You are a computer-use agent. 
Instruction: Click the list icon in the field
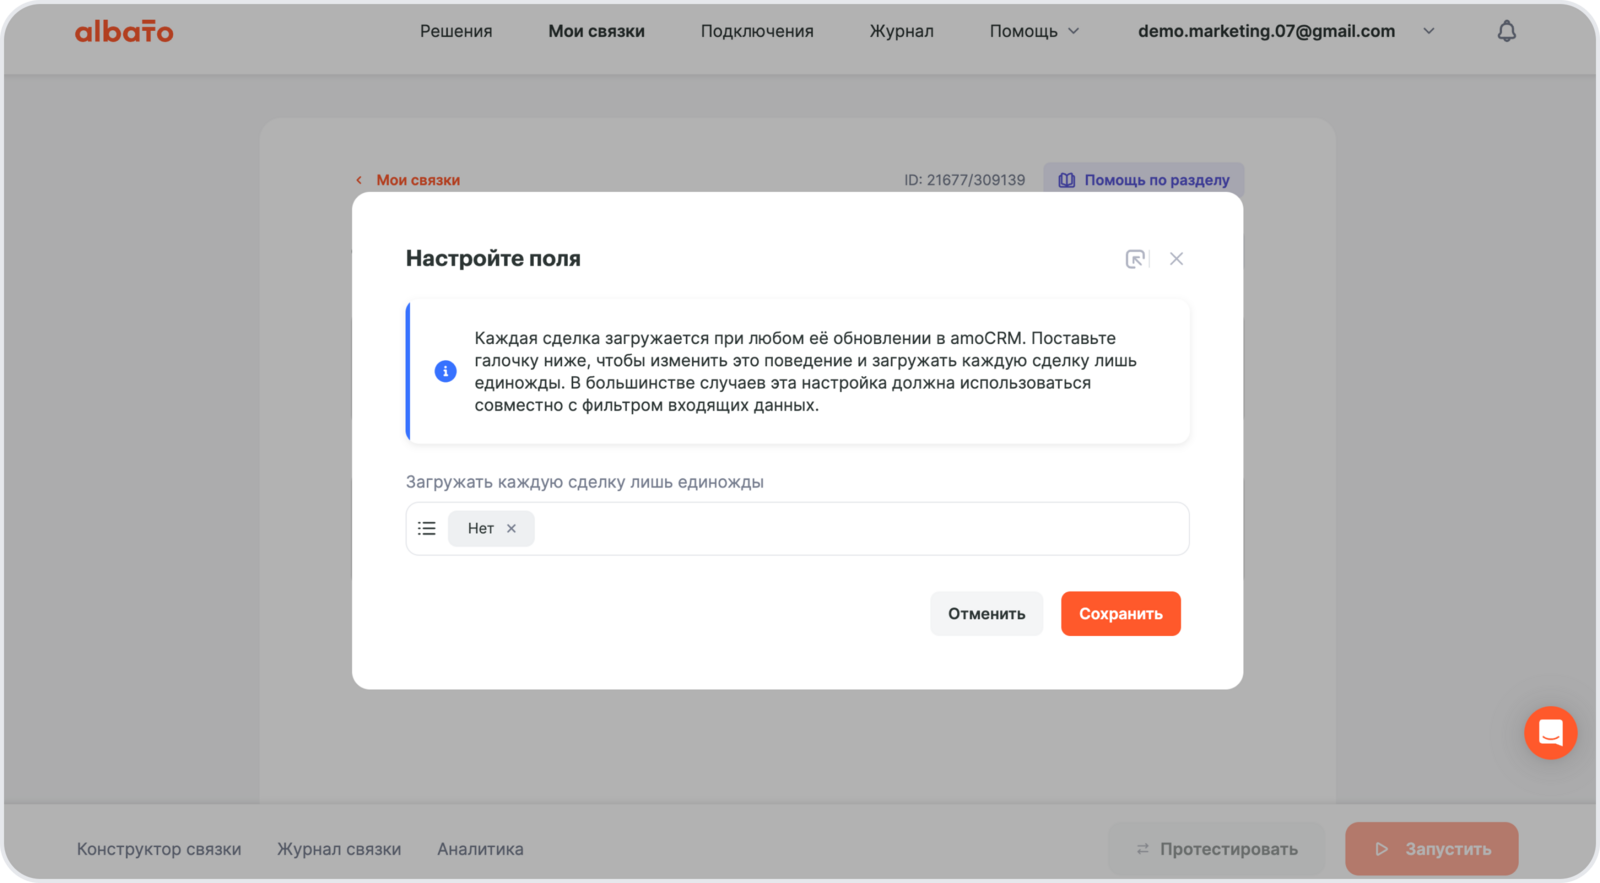[427, 529]
